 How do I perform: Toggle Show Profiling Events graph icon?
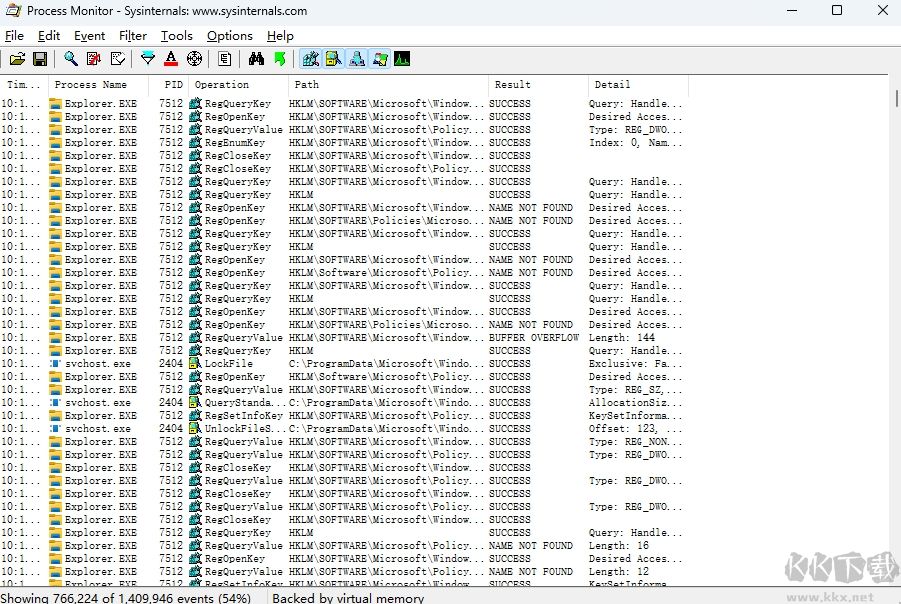pos(402,59)
